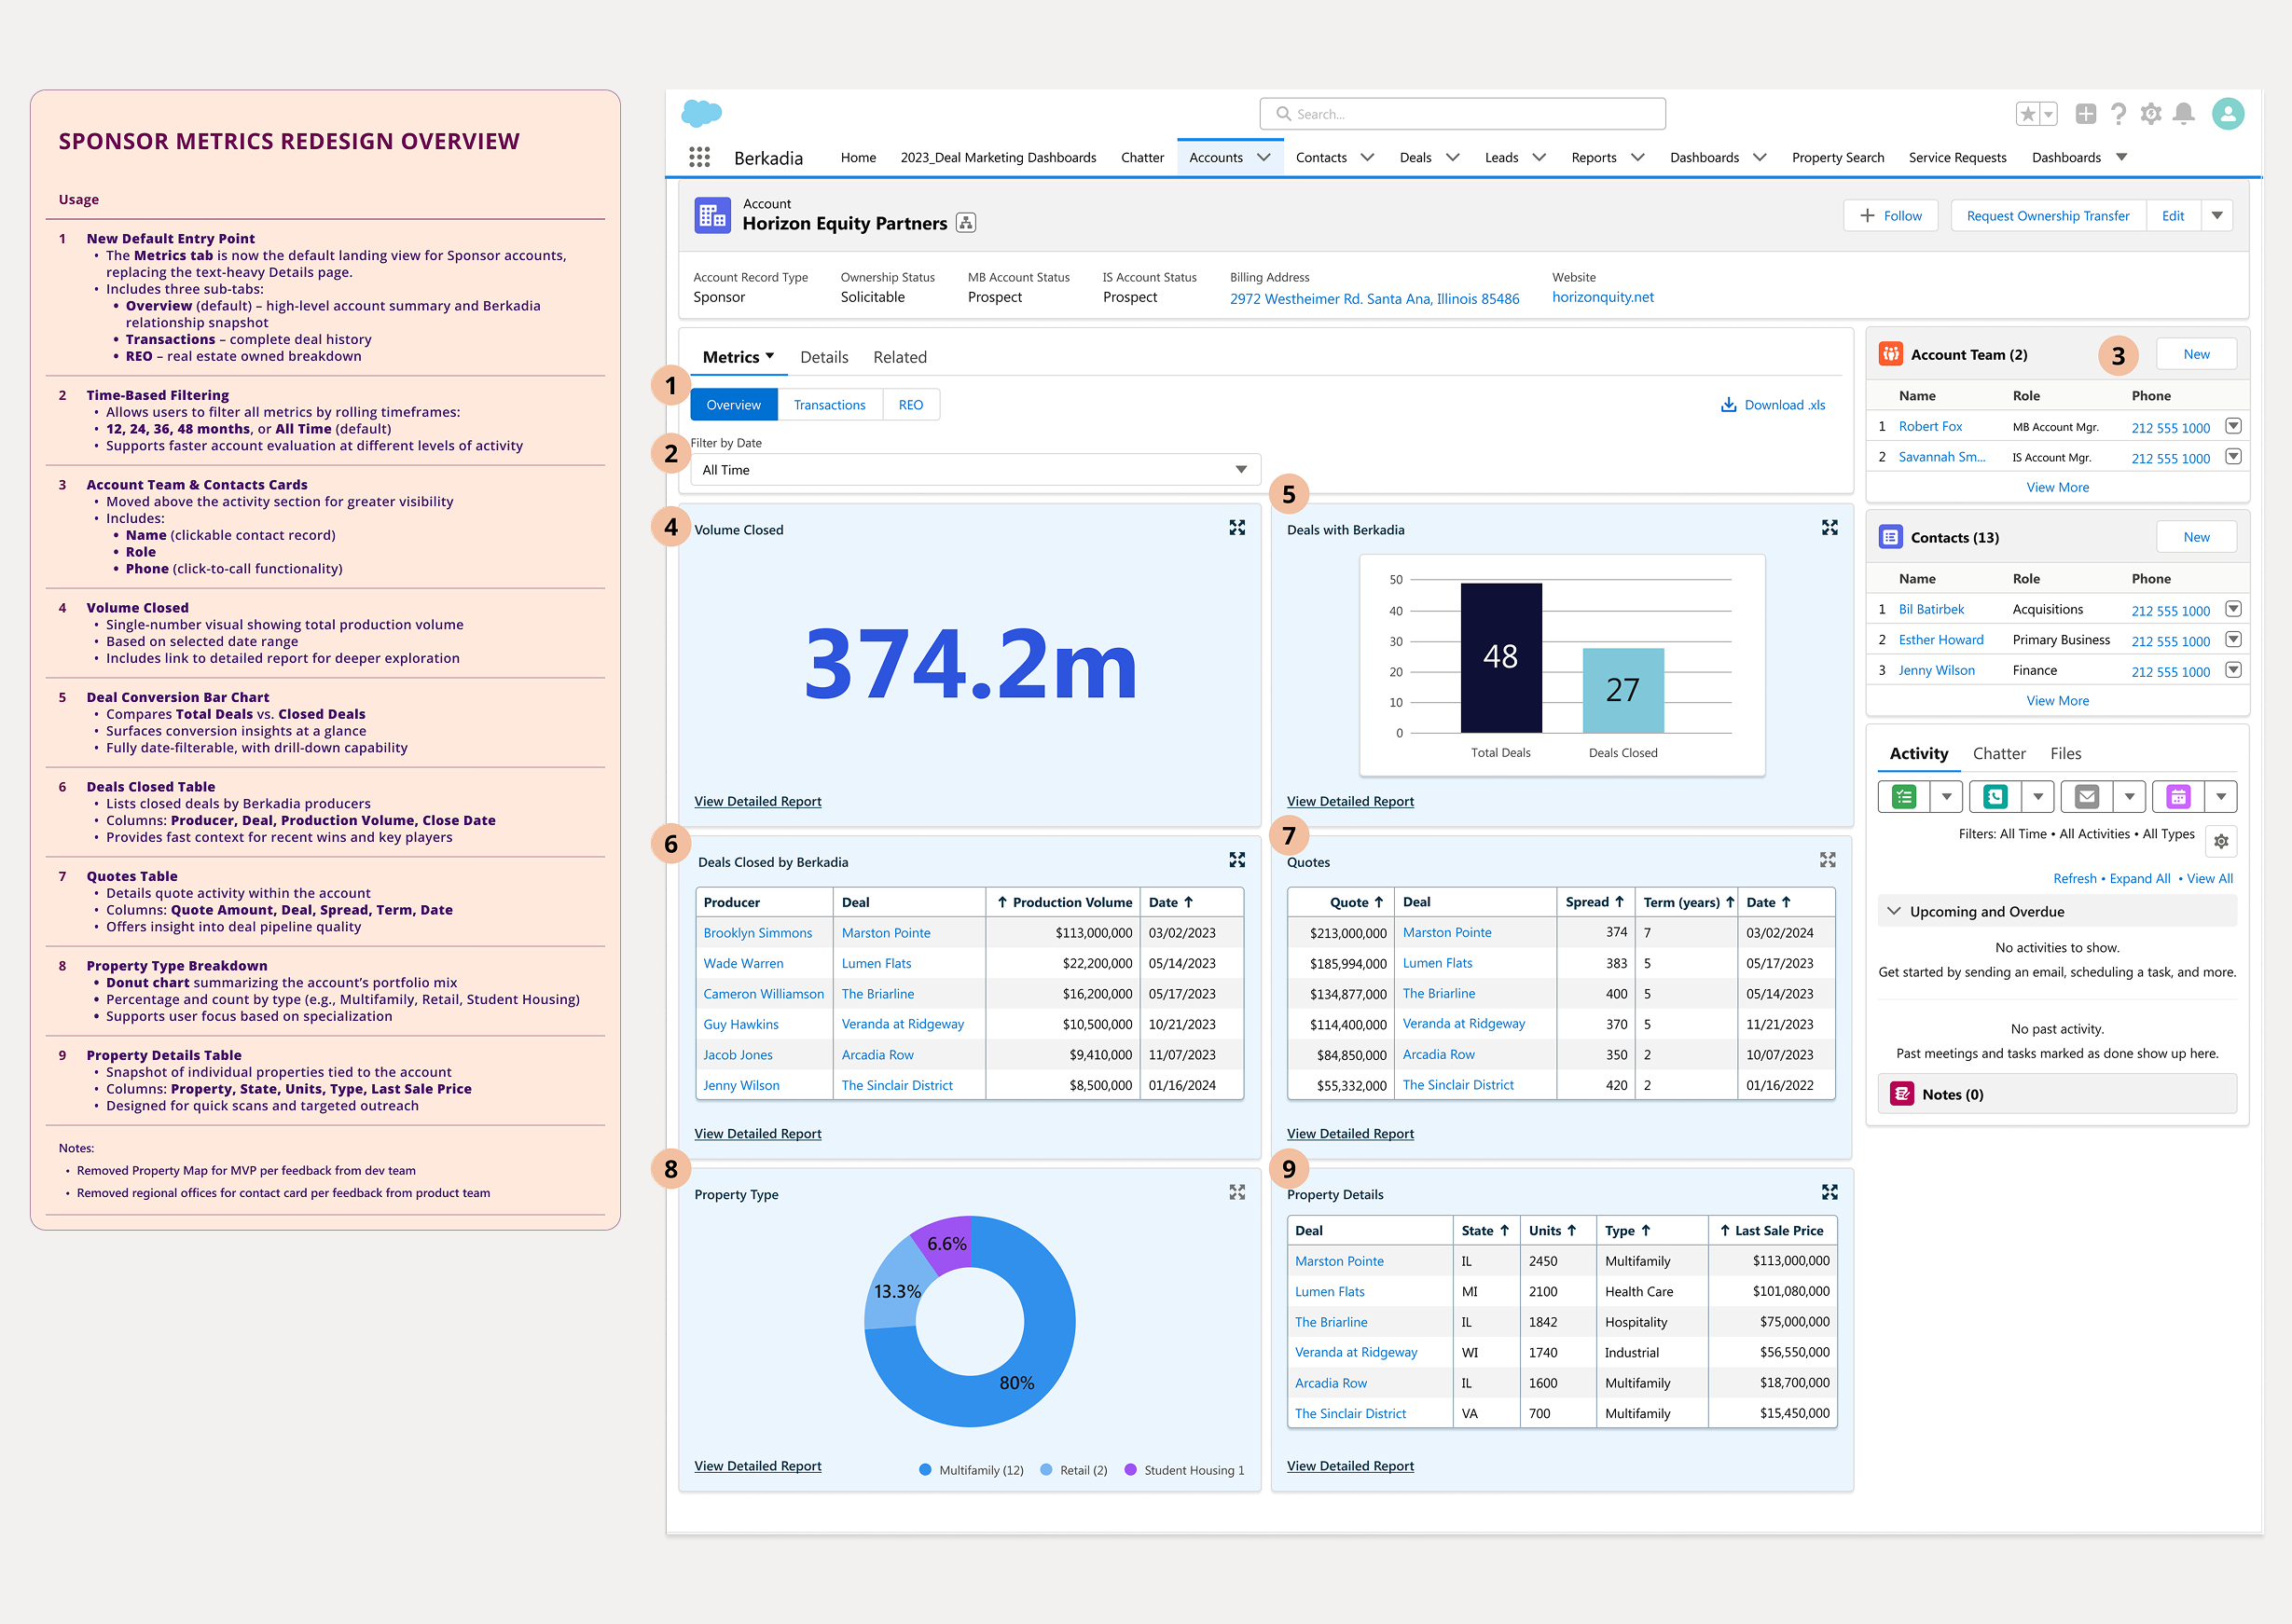The height and width of the screenshot is (1624, 2292).
Task: Click the Marston Pointe link in Property Details
Action: [x=1339, y=1261]
